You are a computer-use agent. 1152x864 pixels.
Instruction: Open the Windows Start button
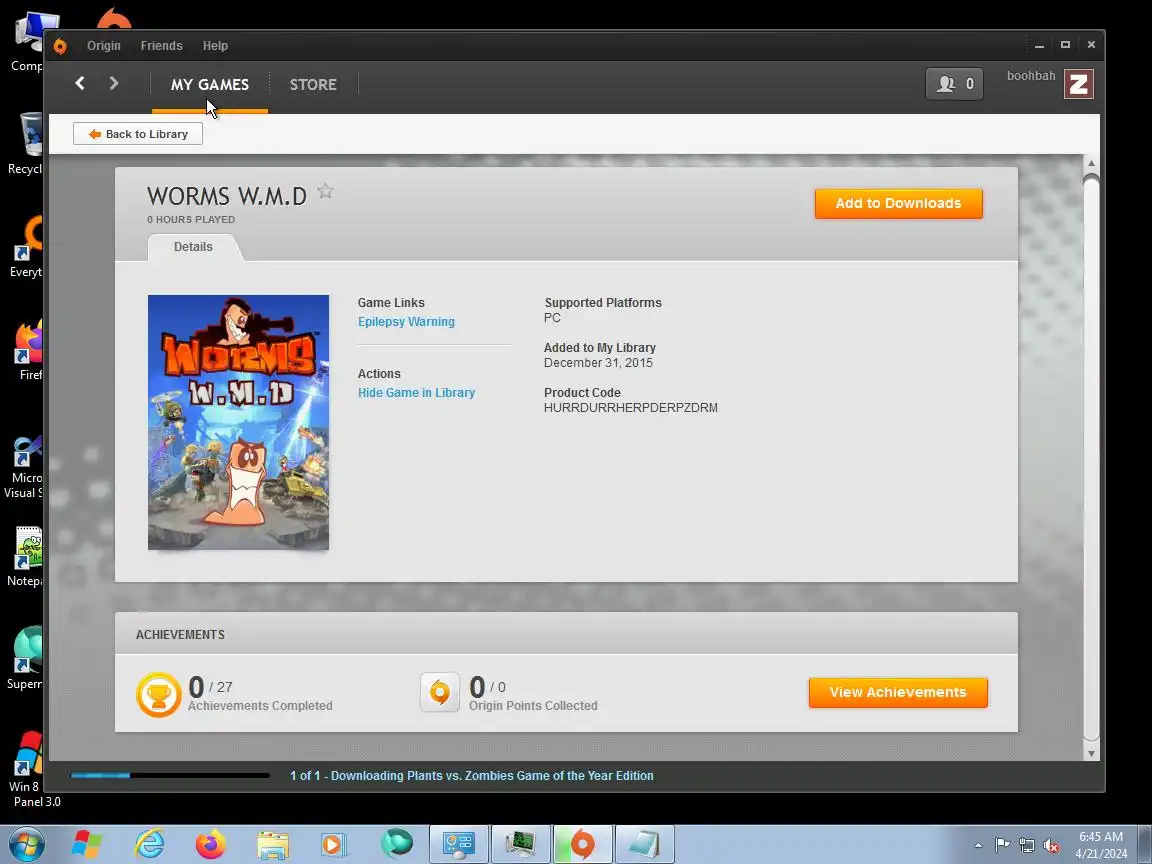pos(27,844)
